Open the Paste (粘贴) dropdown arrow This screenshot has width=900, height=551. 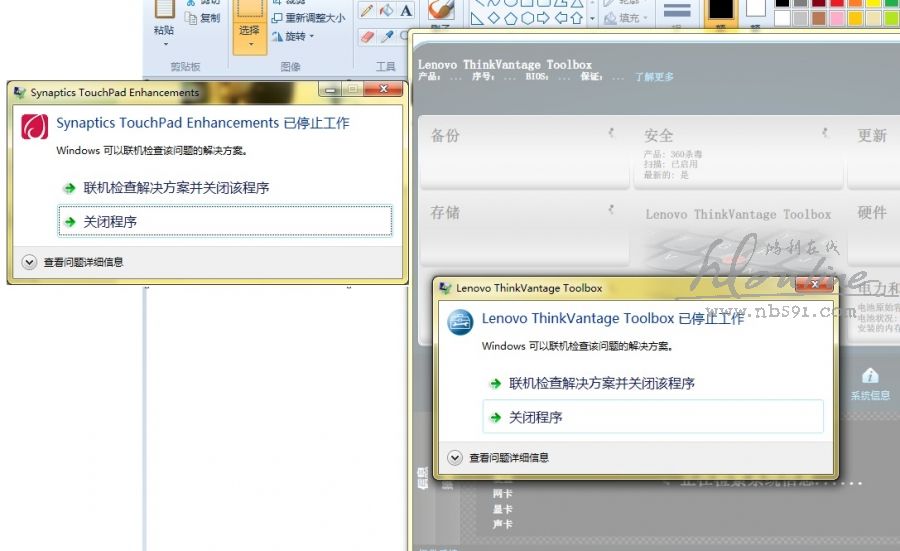pyautogui.click(x=165, y=44)
